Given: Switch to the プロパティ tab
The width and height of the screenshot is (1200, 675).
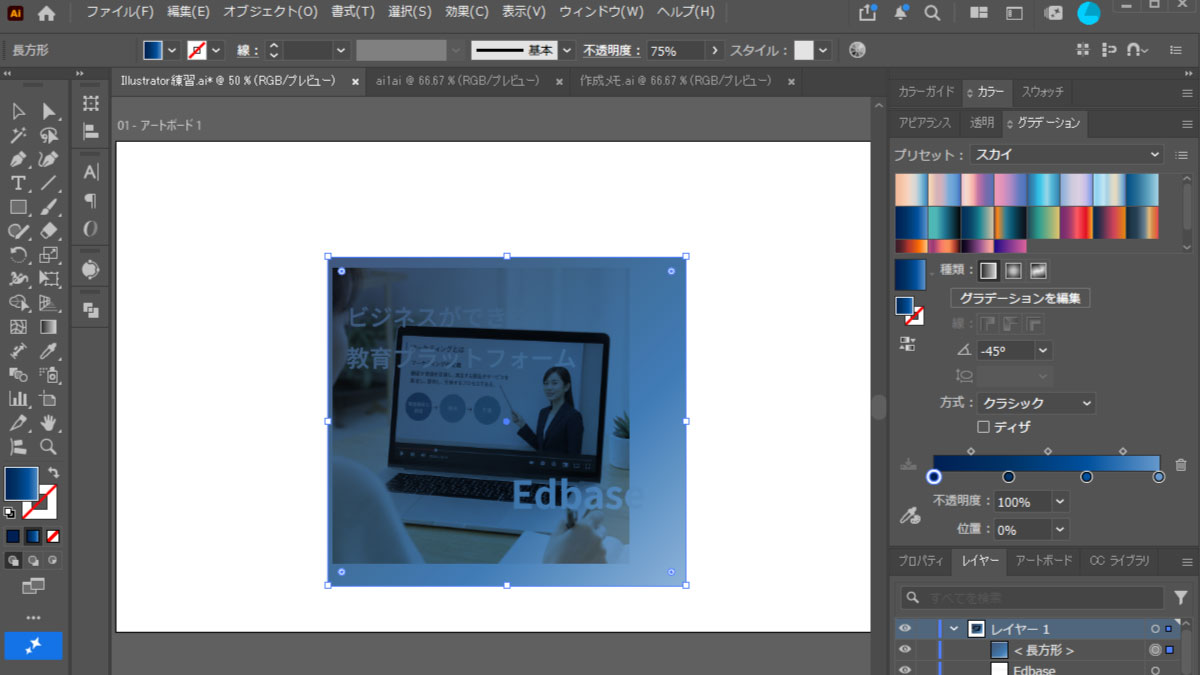Looking at the screenshot, I should point(921,561).
